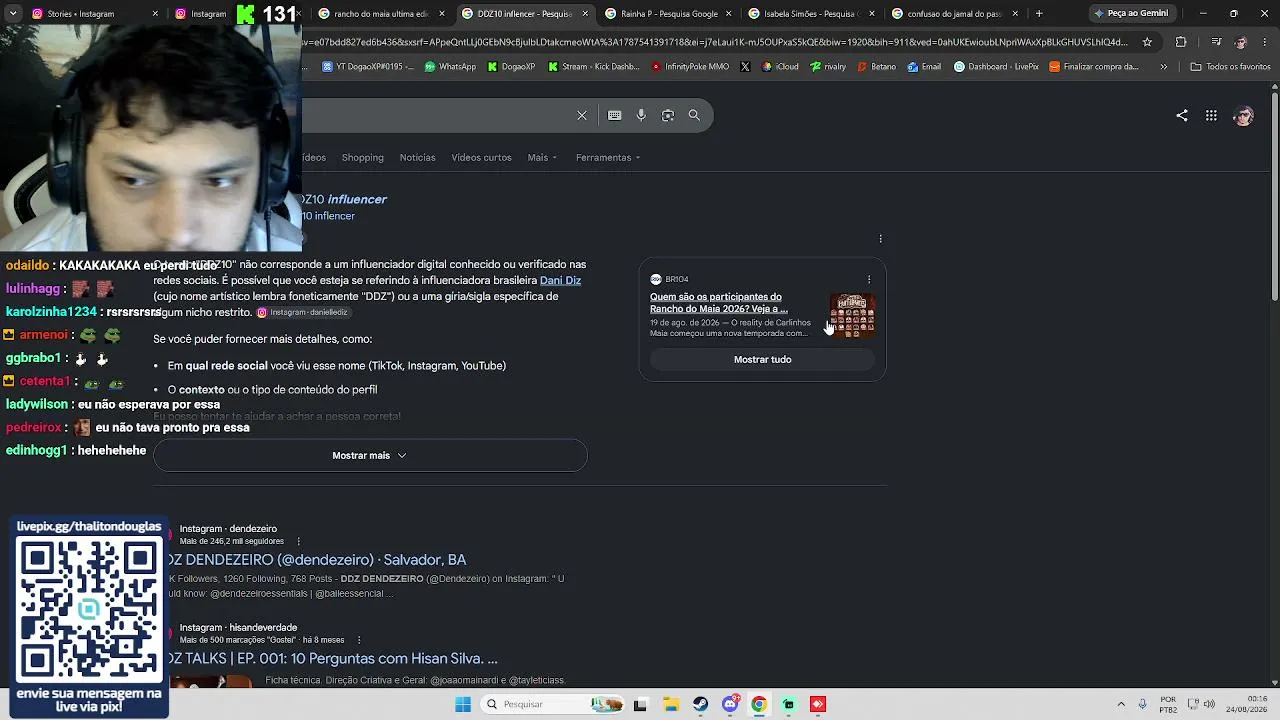The image size is (1280, 720).
Task: Select the Shopping search filter
Action: pos(363,157)
